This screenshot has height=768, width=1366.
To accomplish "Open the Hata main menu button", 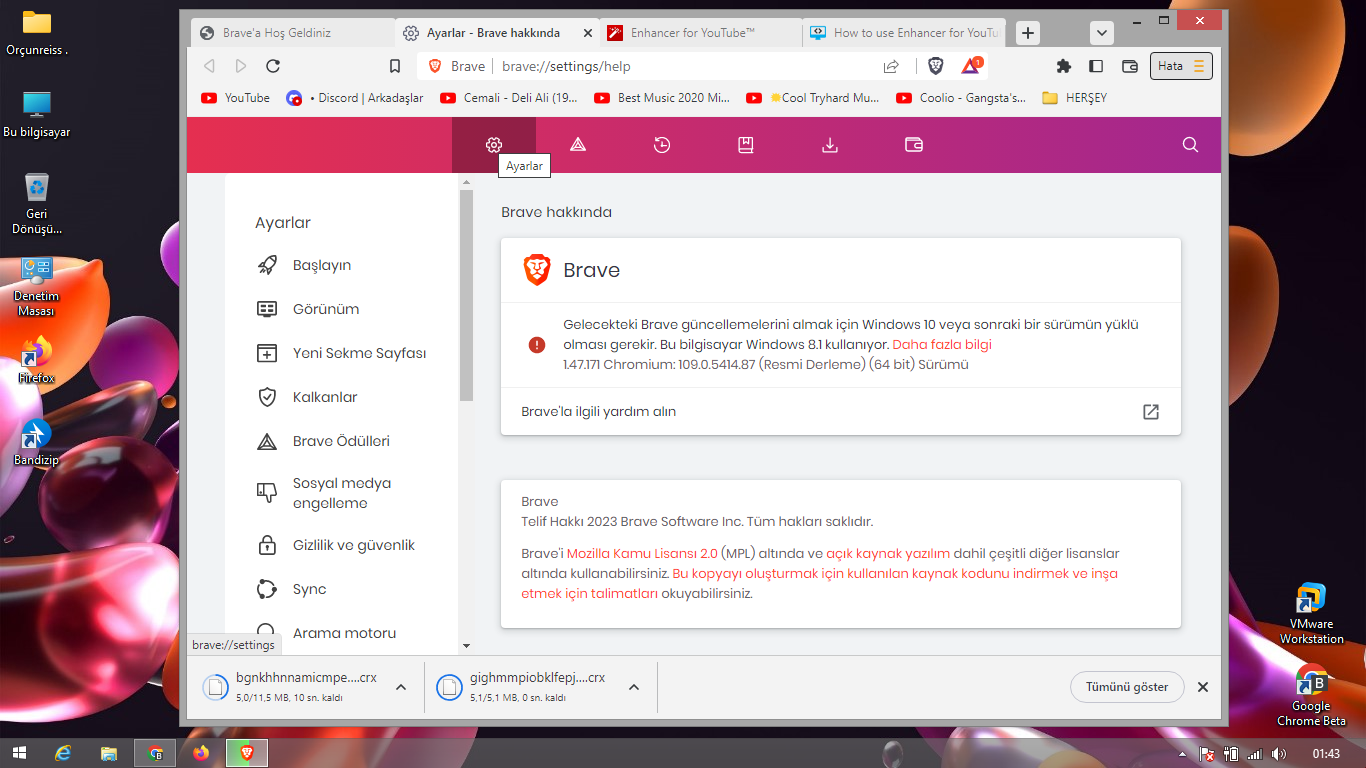I will [1182, 66].
